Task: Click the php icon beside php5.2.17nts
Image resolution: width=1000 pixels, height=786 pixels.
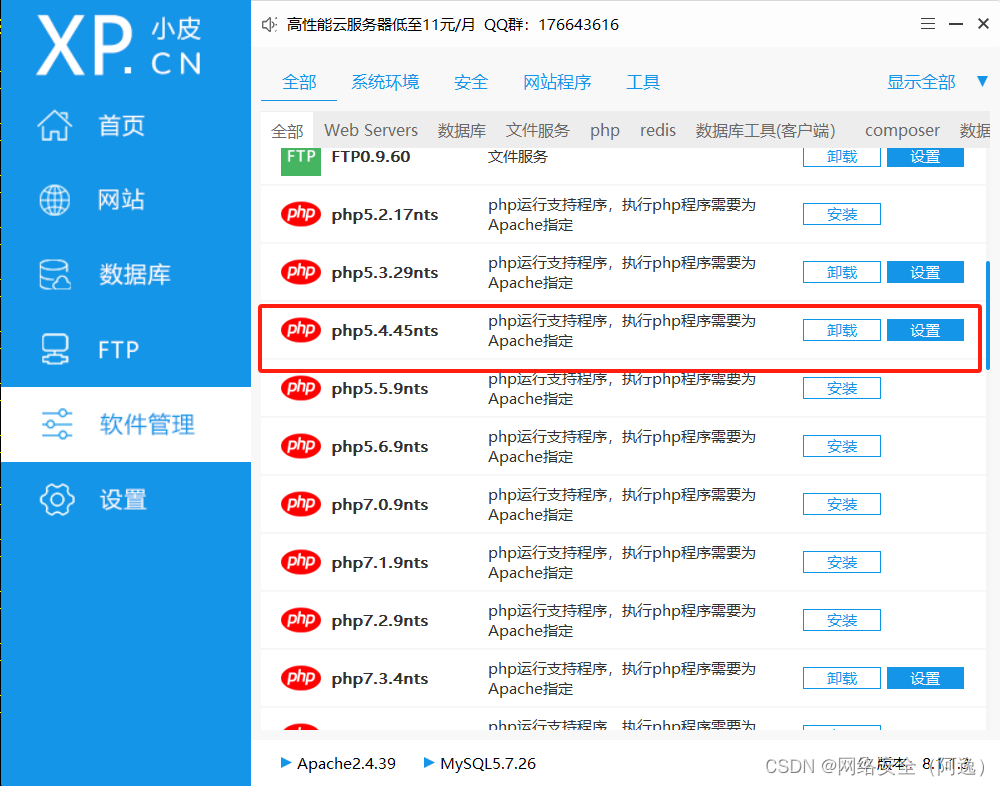Action: (301, 214)
